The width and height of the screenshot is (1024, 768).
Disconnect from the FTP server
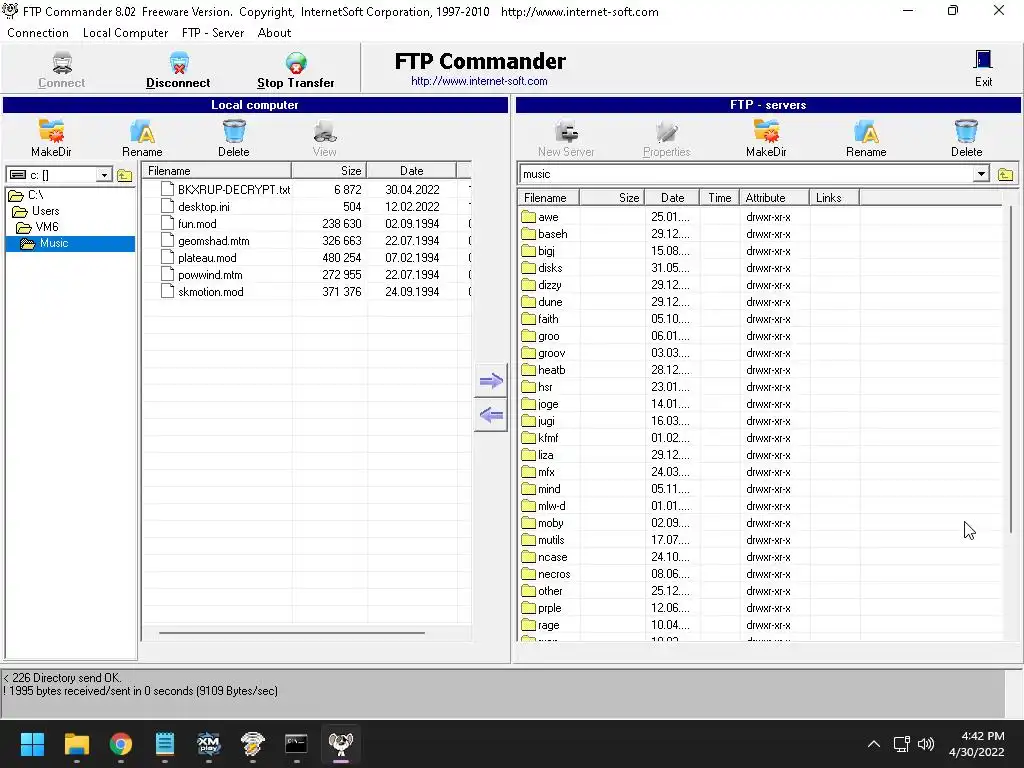[178, 70]
